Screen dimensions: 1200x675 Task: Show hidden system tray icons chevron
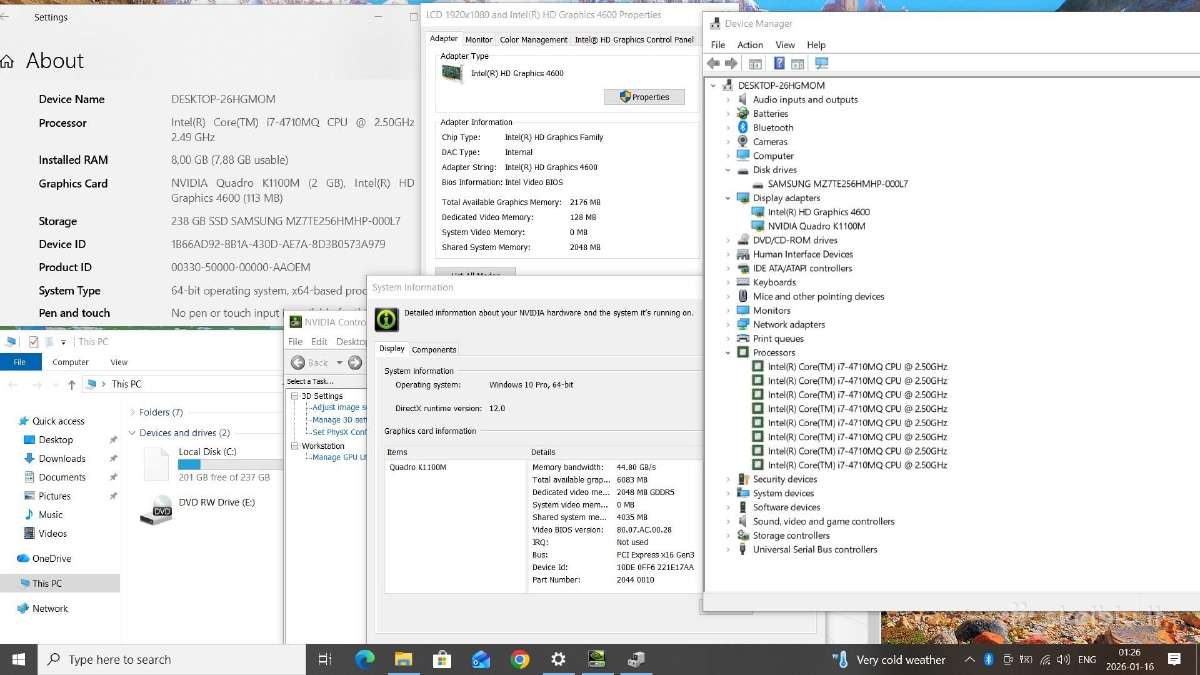coord(968,659)
